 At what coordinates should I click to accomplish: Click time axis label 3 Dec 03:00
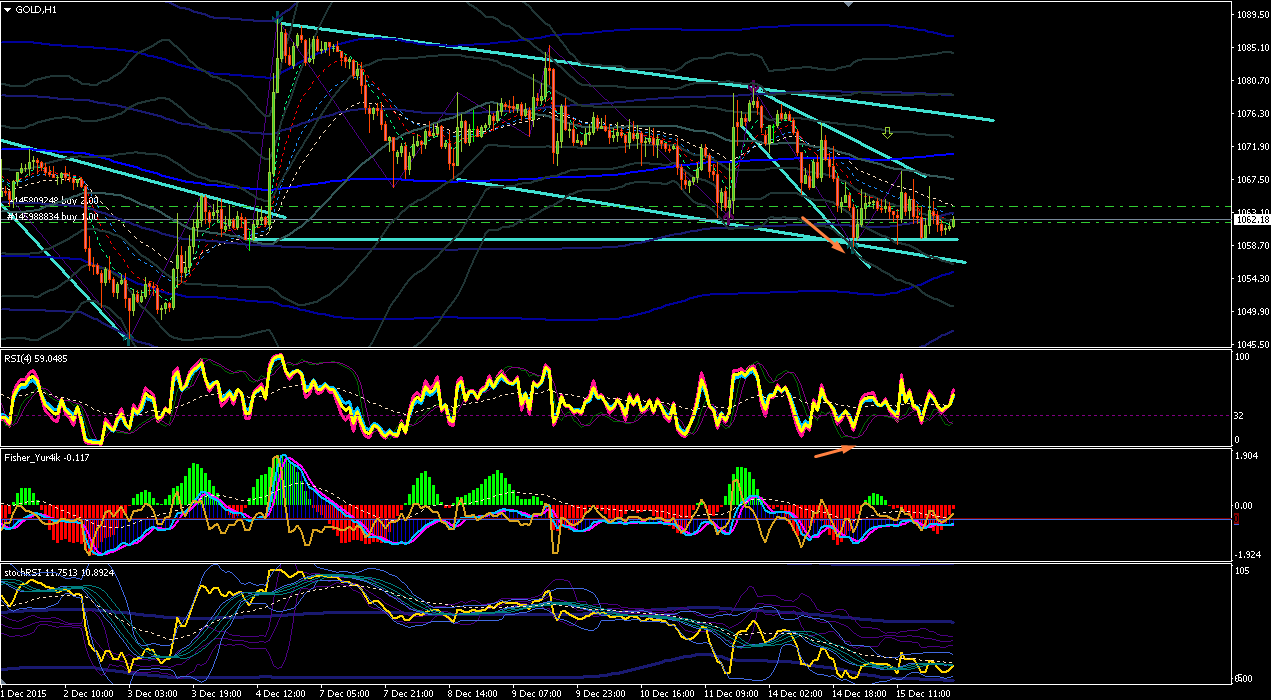click(x=155, y=692)
